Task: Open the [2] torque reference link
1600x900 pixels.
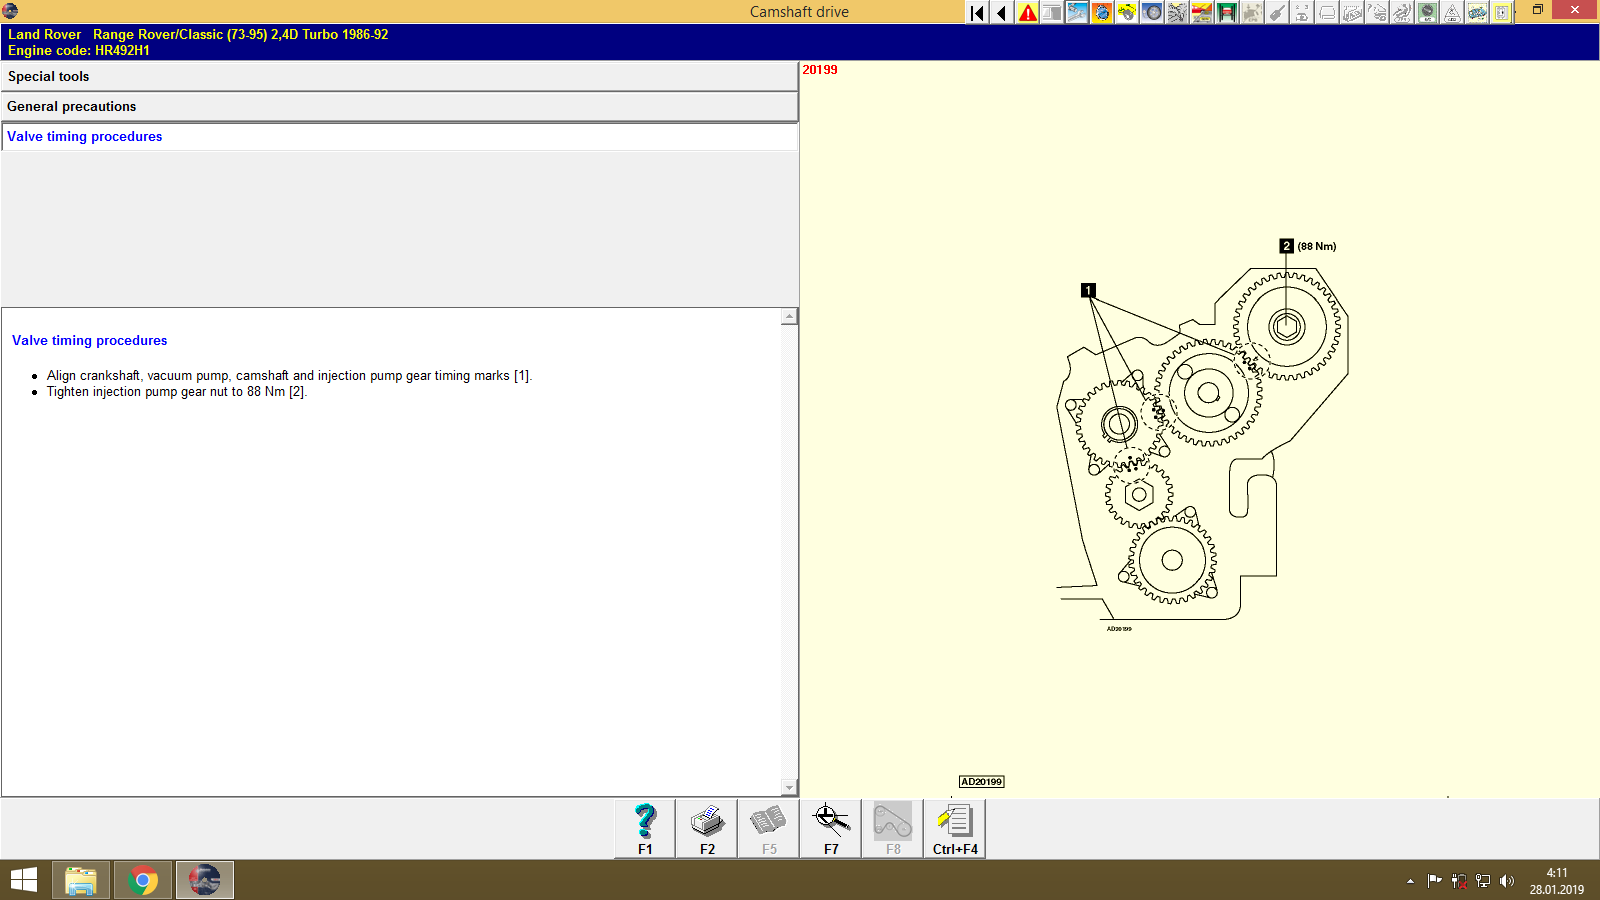Action: pyautogui.click(x=296, y=391)
